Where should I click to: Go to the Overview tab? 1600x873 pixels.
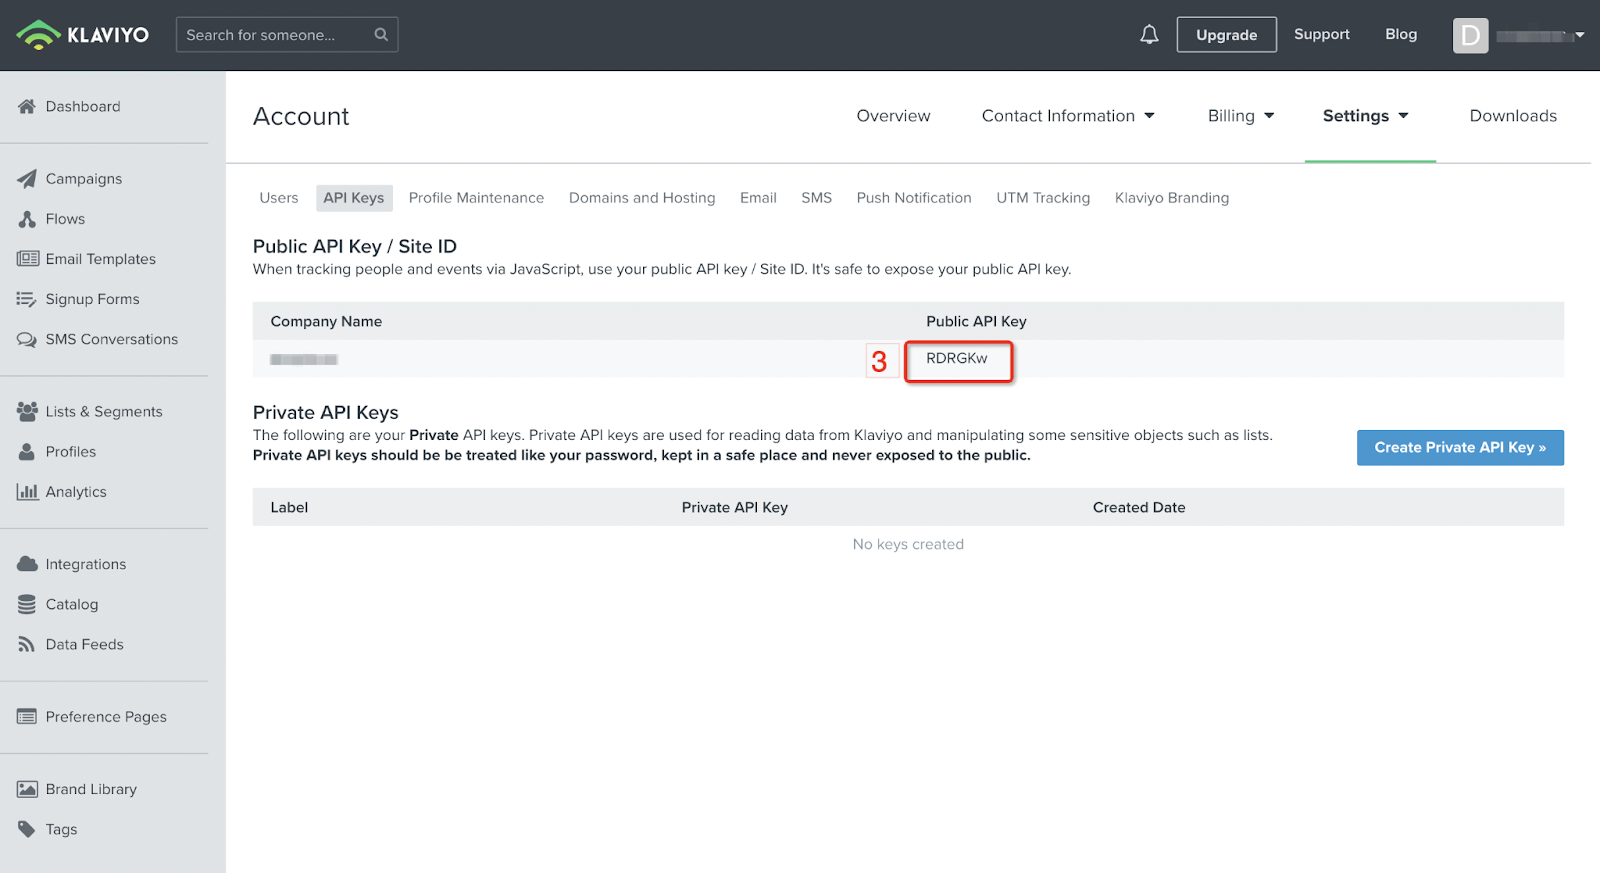click(893, 116)
